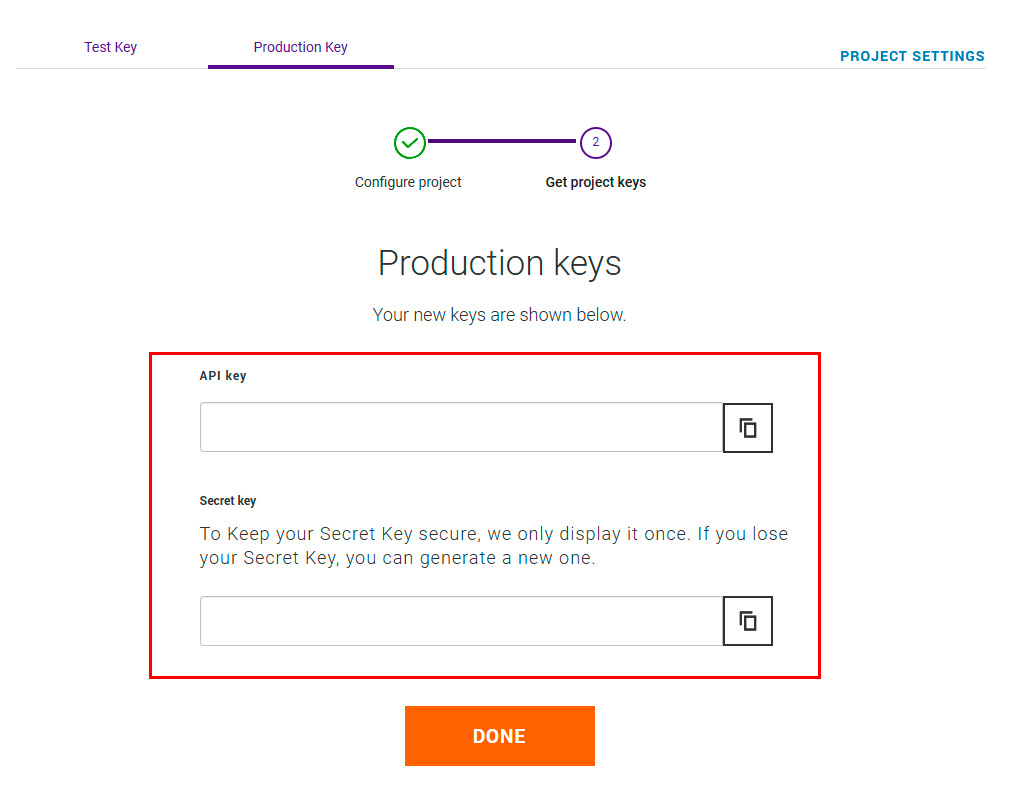The width and height of the screenshot is (1020, 798).
Task: Click the Configure project step label
Action: [408, 182]
